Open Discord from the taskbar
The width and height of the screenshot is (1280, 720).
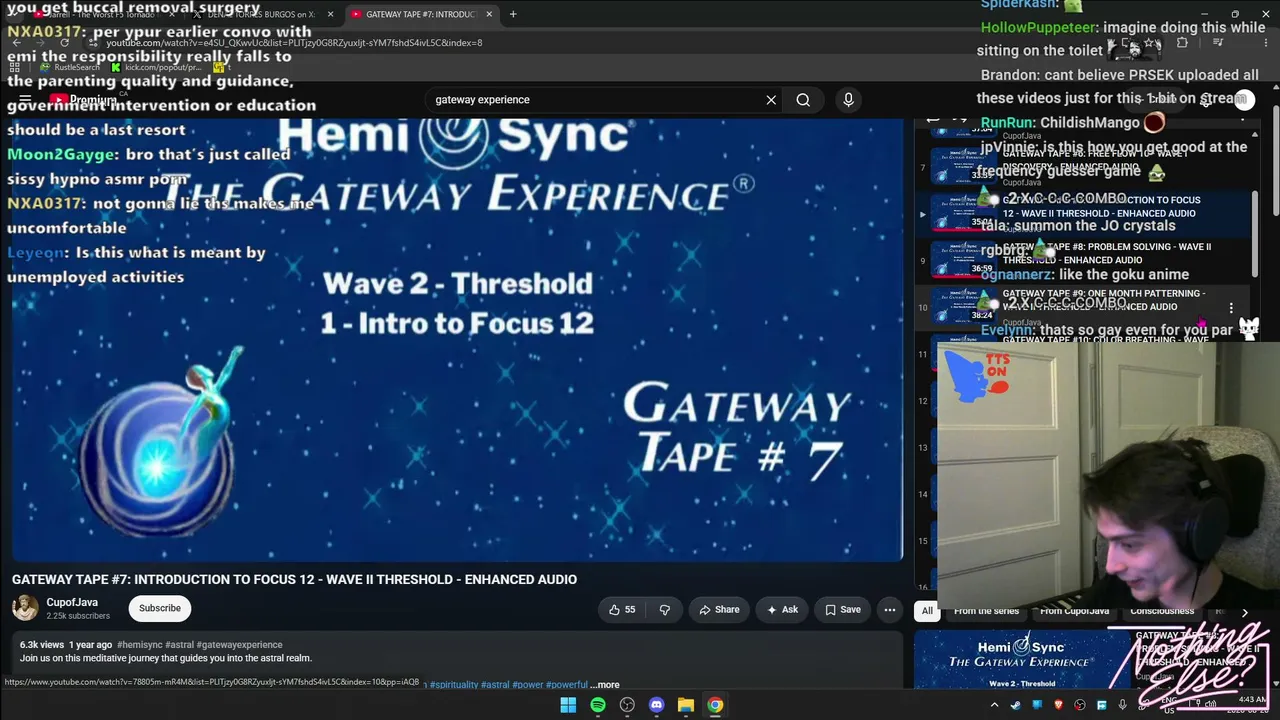point(656,705)
